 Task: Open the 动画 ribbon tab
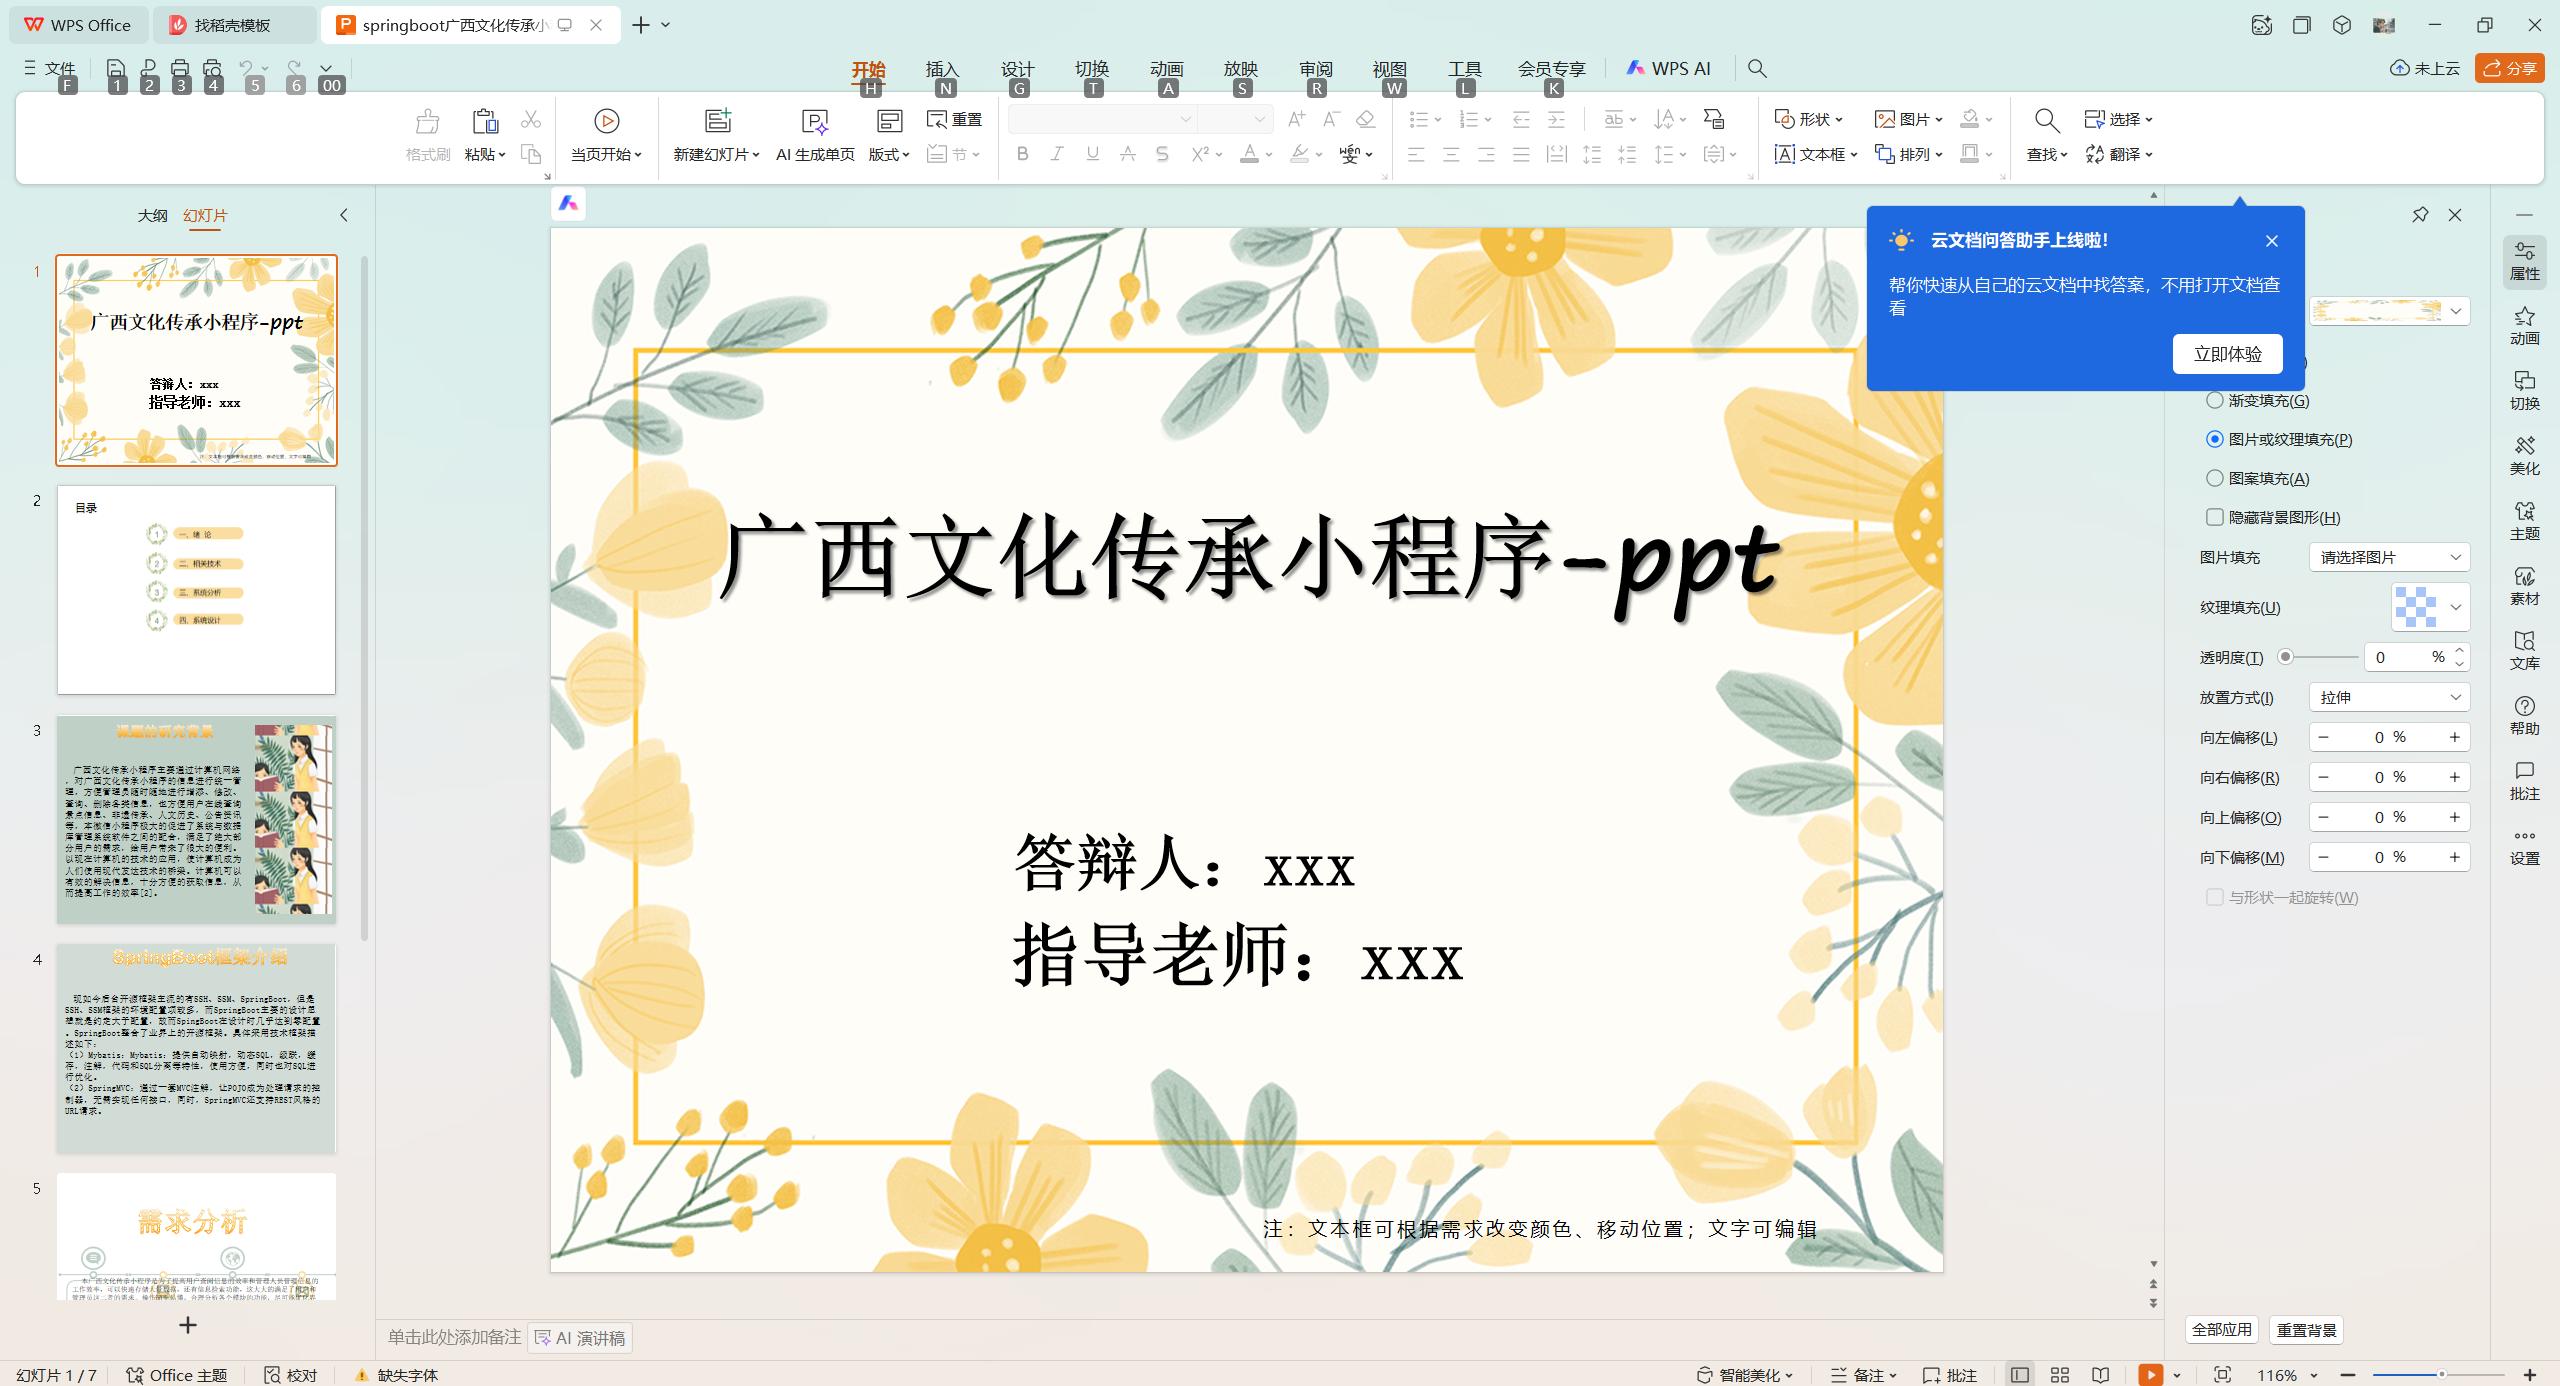click(x=1166, y=69)
